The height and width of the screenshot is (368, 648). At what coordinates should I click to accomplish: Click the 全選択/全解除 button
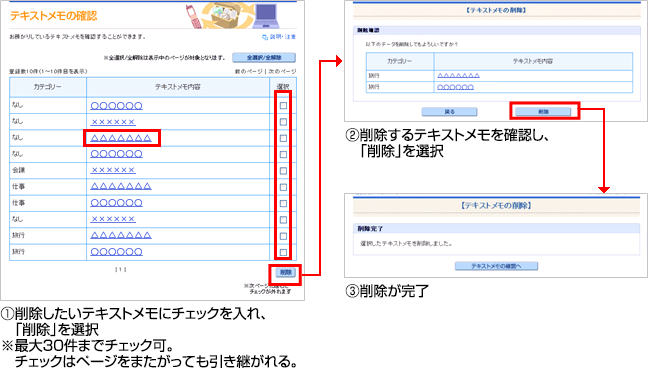pyautogui.click(x=264, y=57)
